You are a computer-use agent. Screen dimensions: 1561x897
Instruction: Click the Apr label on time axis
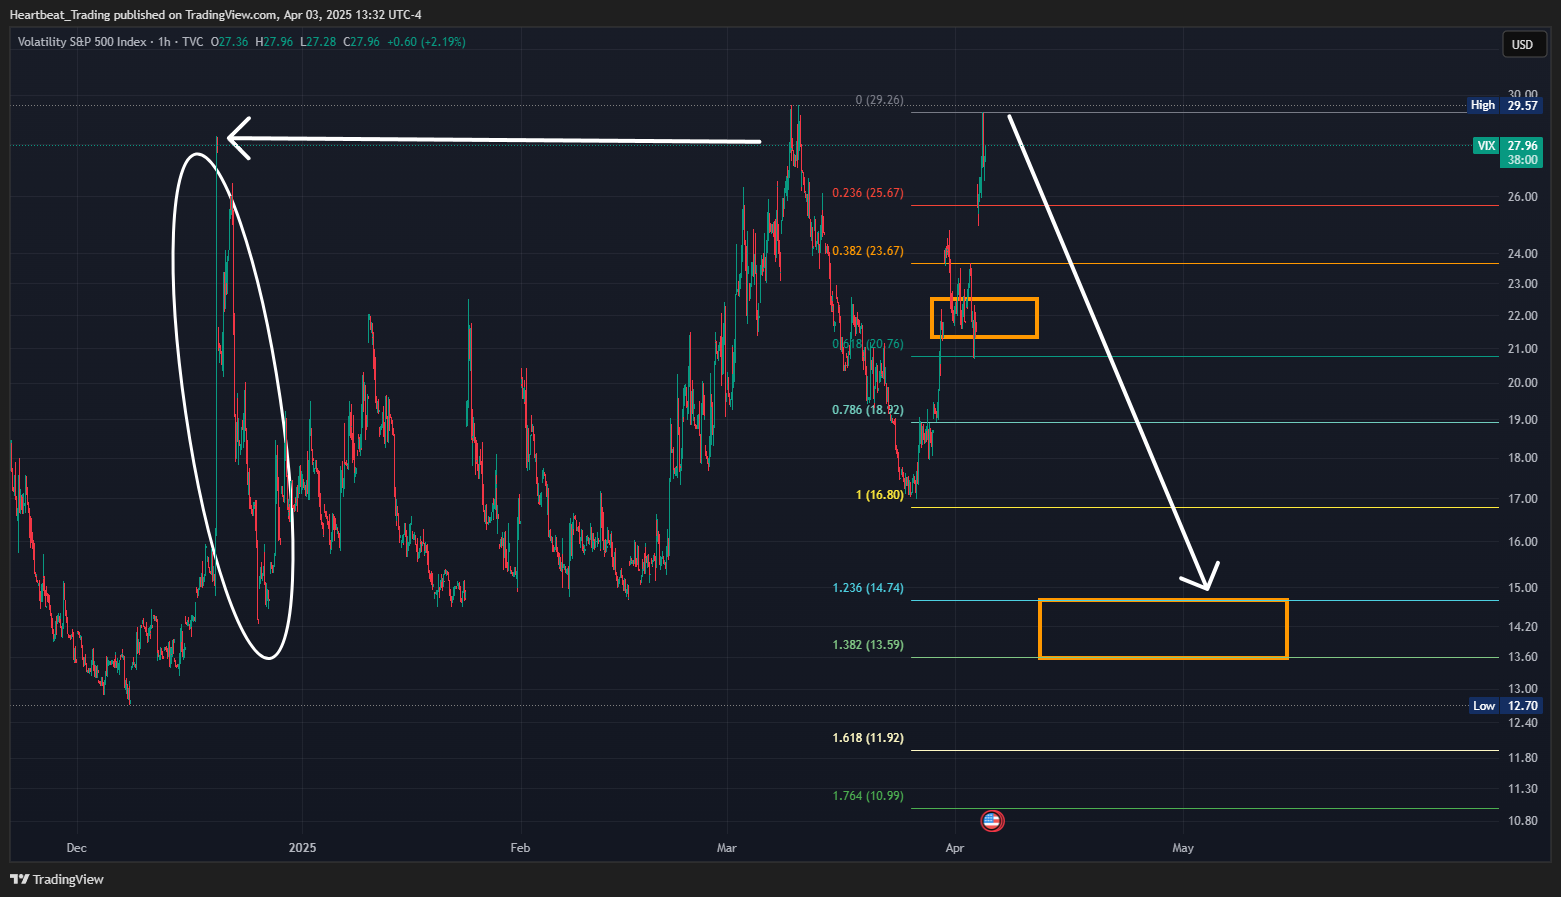pyautogui.click(x=955, y=848)
